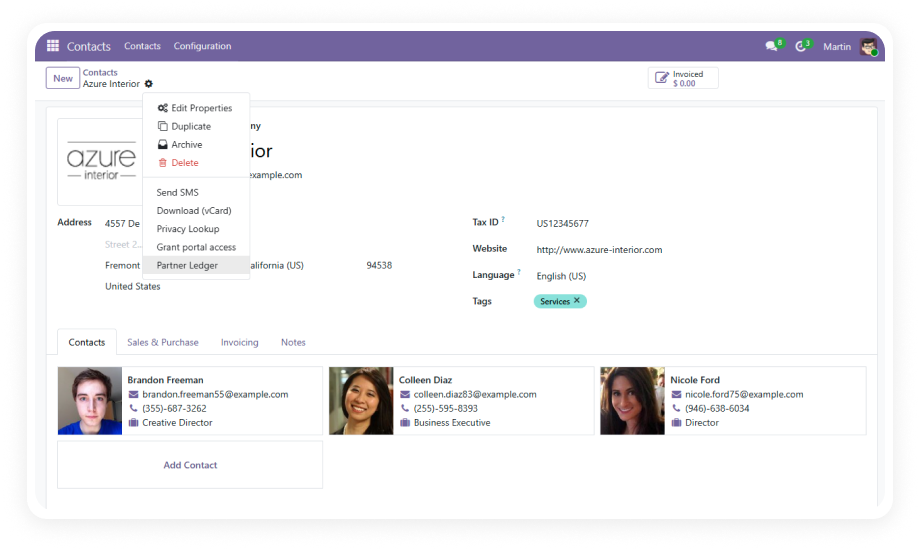
Task: Click Brandon Freeman's envelope email icon
Action: 133,394
